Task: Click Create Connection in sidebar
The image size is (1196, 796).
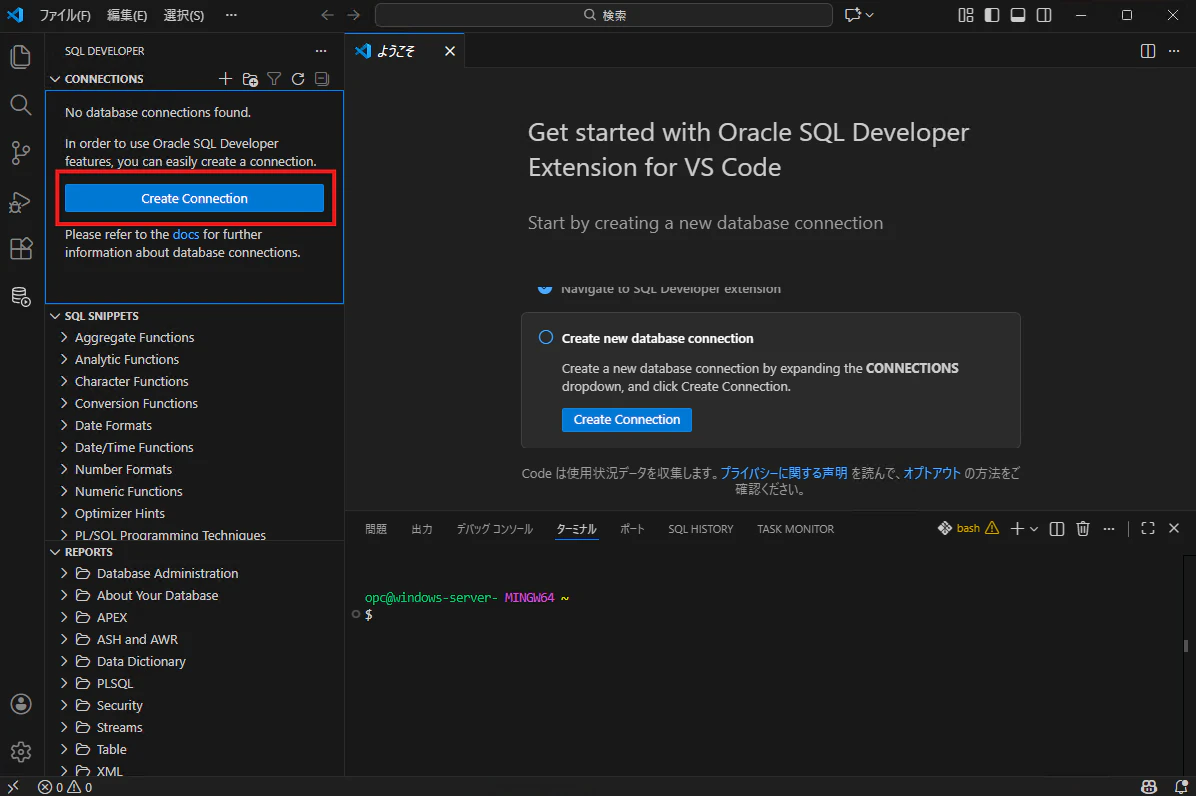Action: [195, 198]
